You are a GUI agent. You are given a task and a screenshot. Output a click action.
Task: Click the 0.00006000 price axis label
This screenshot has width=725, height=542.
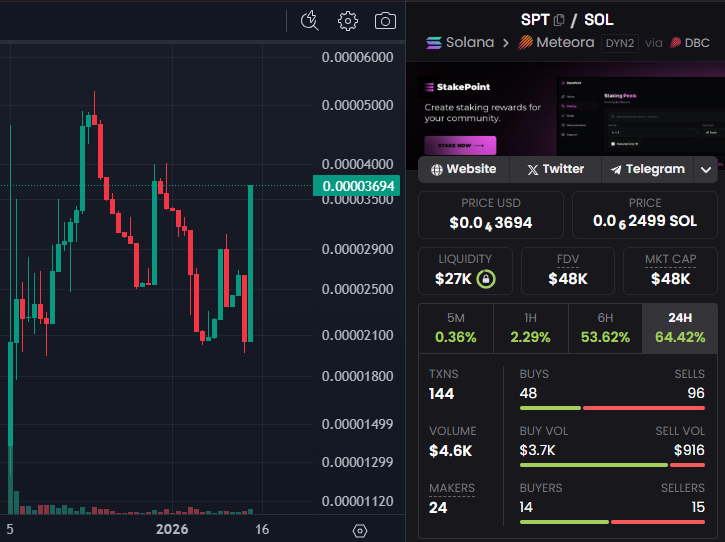pos(357,57)
